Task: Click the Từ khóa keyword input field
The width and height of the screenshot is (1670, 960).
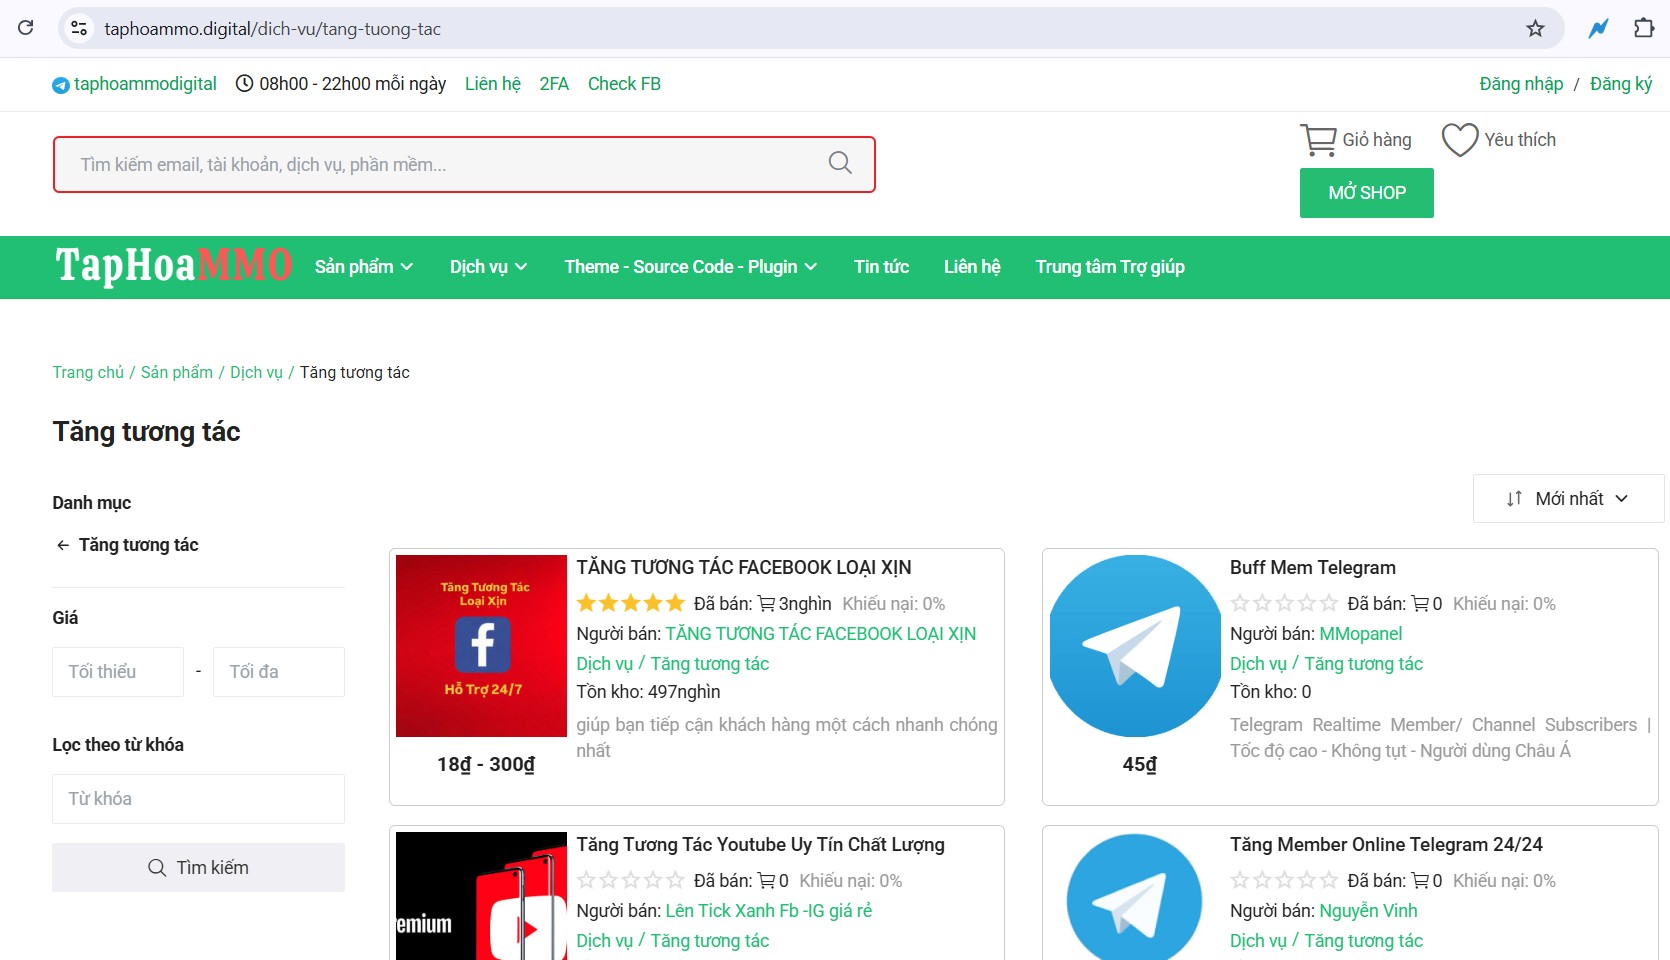Action: (198, 798)
